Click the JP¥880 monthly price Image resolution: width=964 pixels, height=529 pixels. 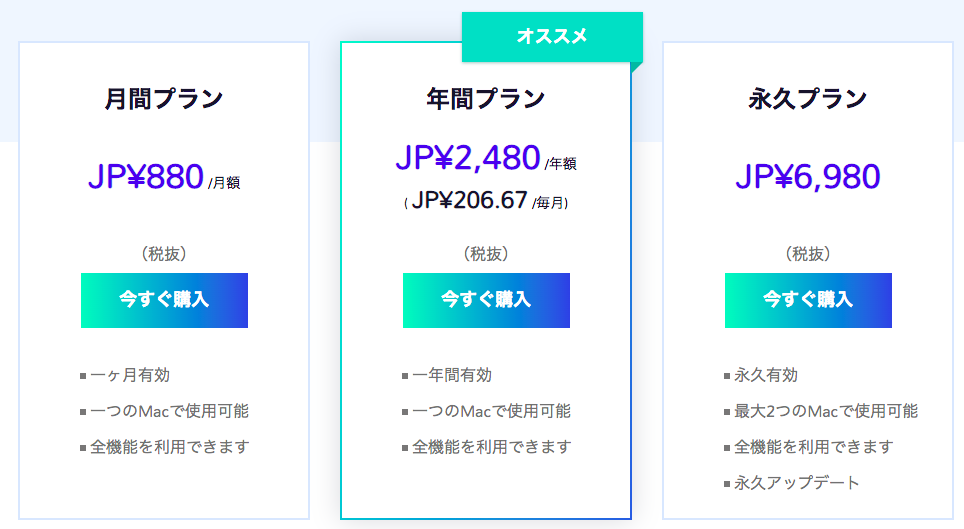pyautogui.click(x=146, y=177)
